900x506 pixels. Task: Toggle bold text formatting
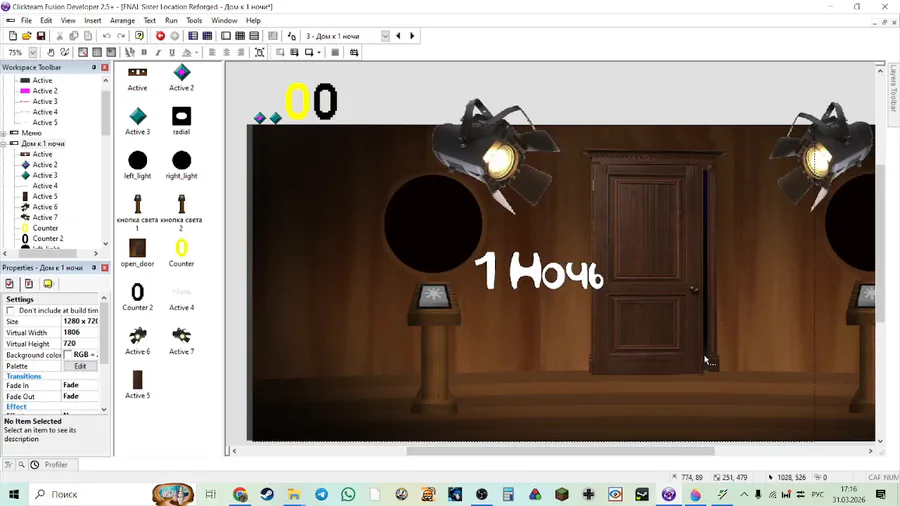click(144, 52)
